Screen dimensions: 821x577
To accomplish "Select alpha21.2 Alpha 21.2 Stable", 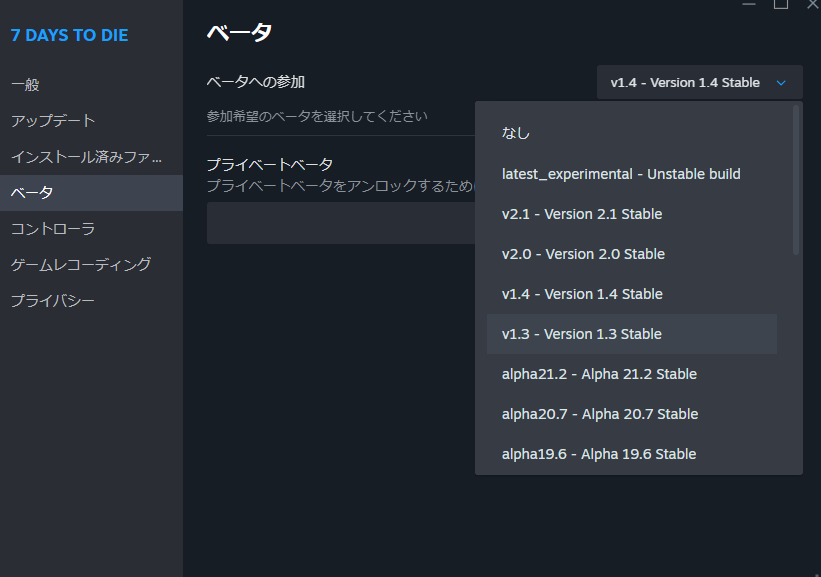I will [x=631, y=374].
